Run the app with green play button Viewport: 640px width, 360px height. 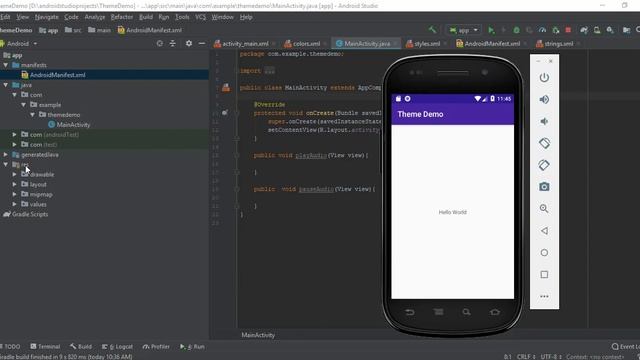click(491, 30)
